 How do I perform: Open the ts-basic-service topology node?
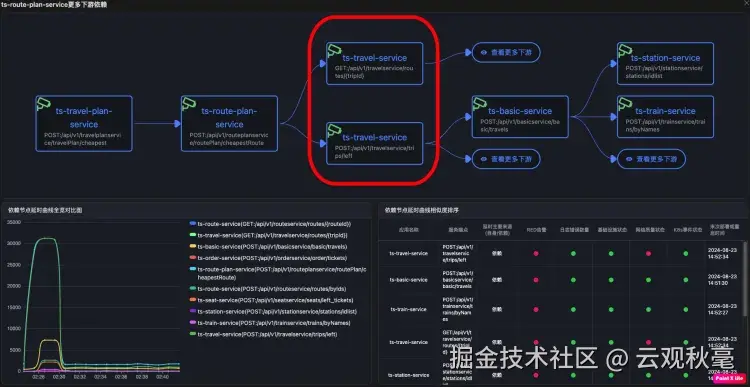[520, 117]
